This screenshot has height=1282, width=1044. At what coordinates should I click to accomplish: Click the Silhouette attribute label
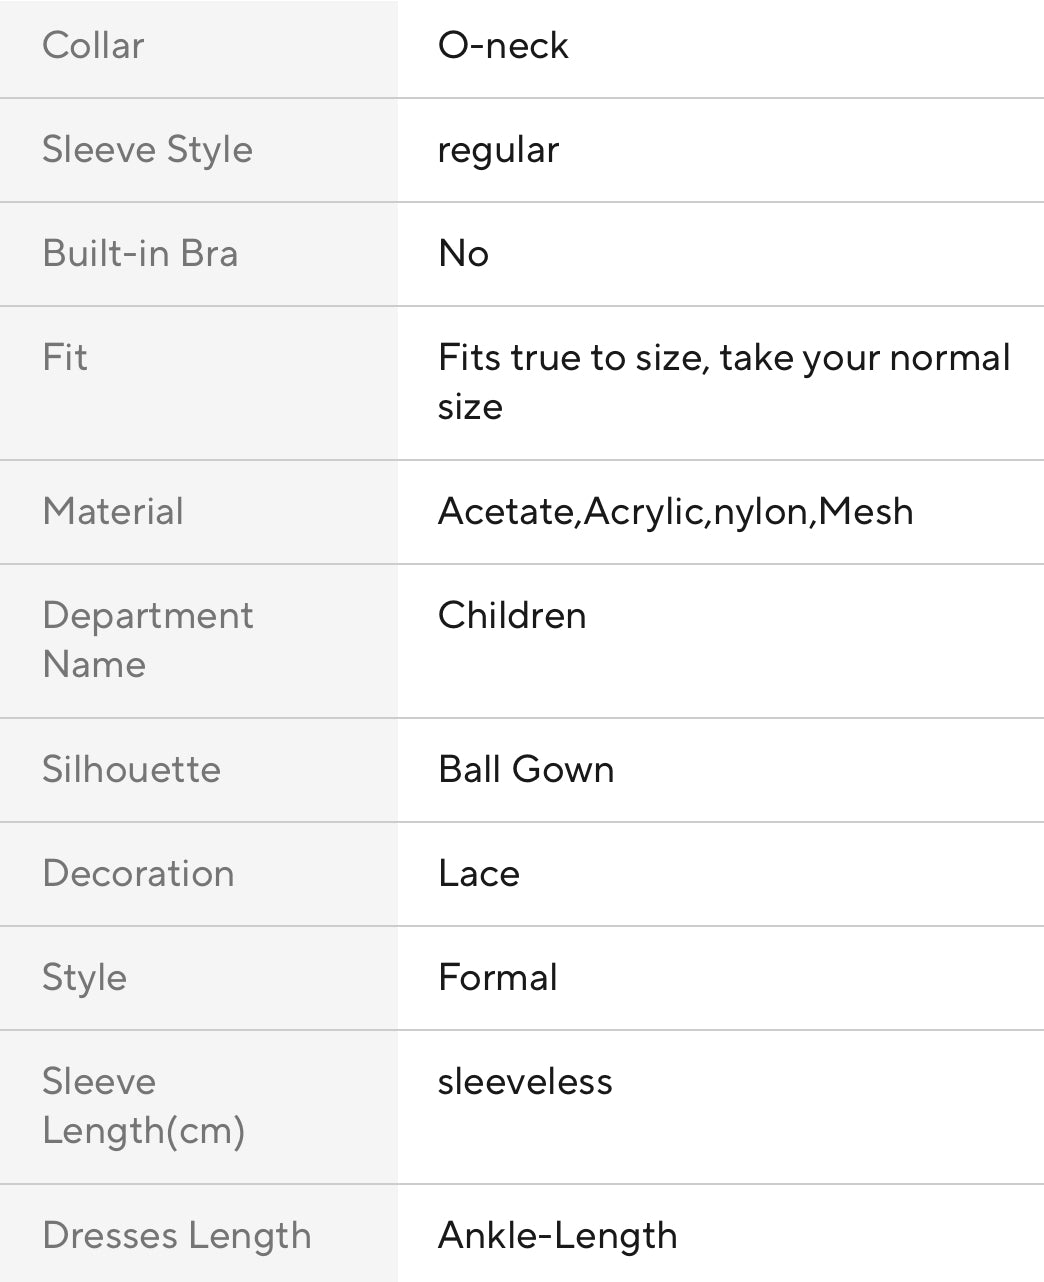131,770
